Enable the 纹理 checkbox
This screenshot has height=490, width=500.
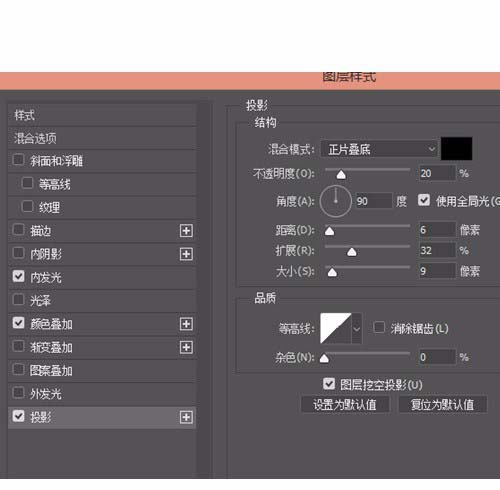click(x=27, y=206)
